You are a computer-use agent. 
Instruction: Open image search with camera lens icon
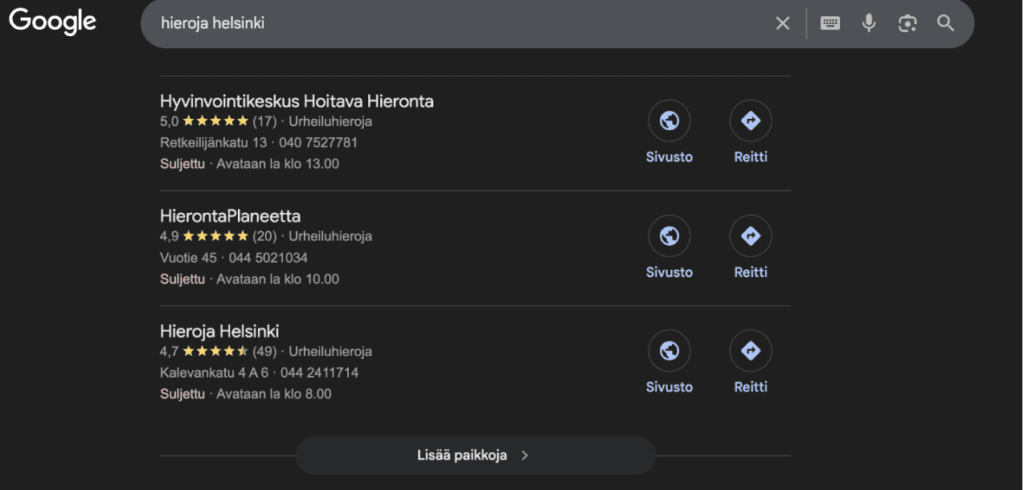pyautogui.click(x=907, y=23)
